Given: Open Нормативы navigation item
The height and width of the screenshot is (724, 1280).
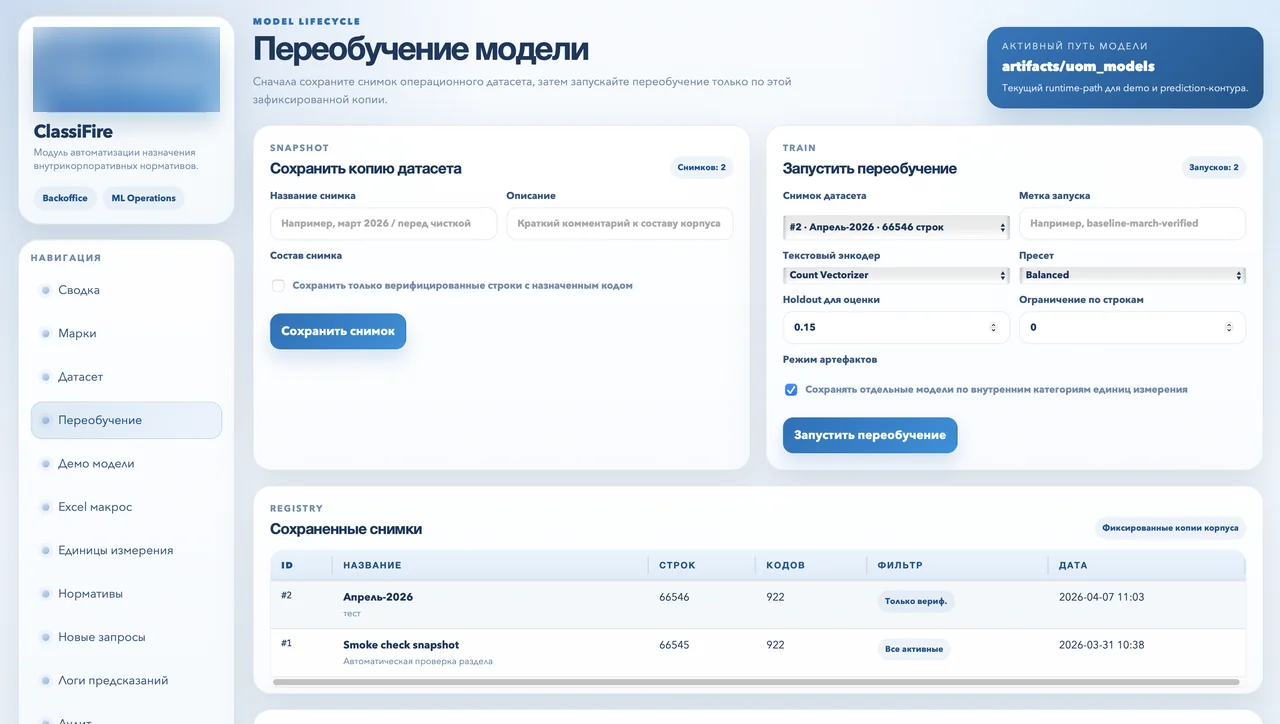Looking at the screenshot, I should pyautogui.click(x=126, y=593).
